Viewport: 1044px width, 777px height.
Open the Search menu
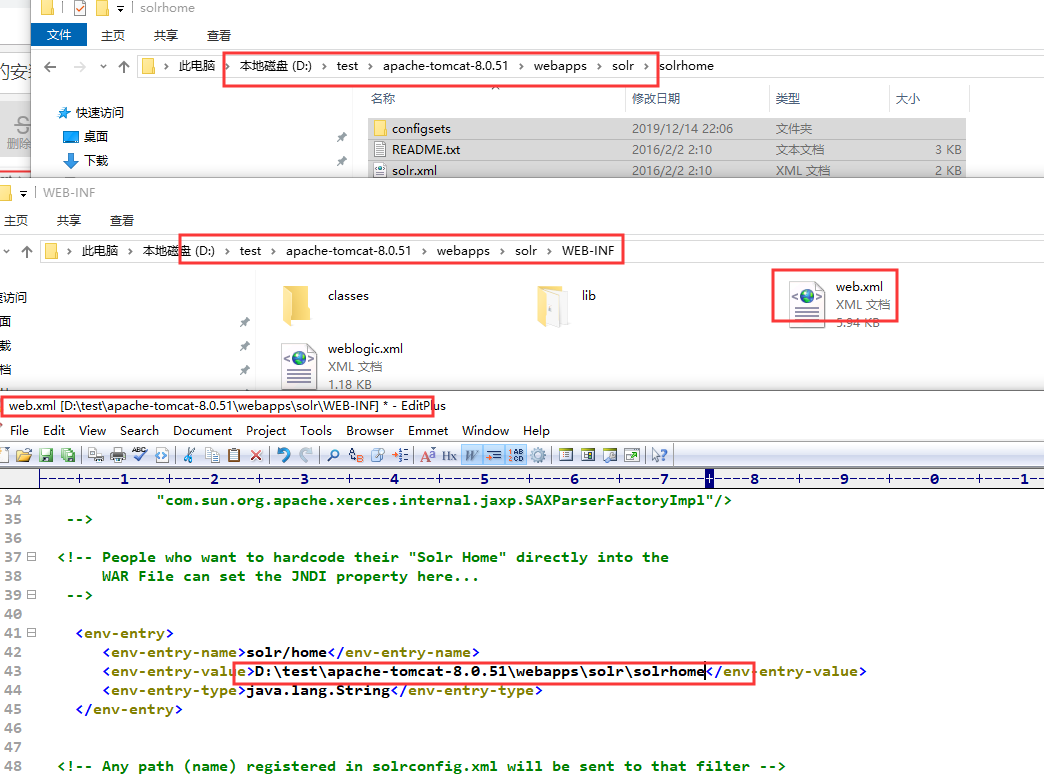[x=139, y=431]
